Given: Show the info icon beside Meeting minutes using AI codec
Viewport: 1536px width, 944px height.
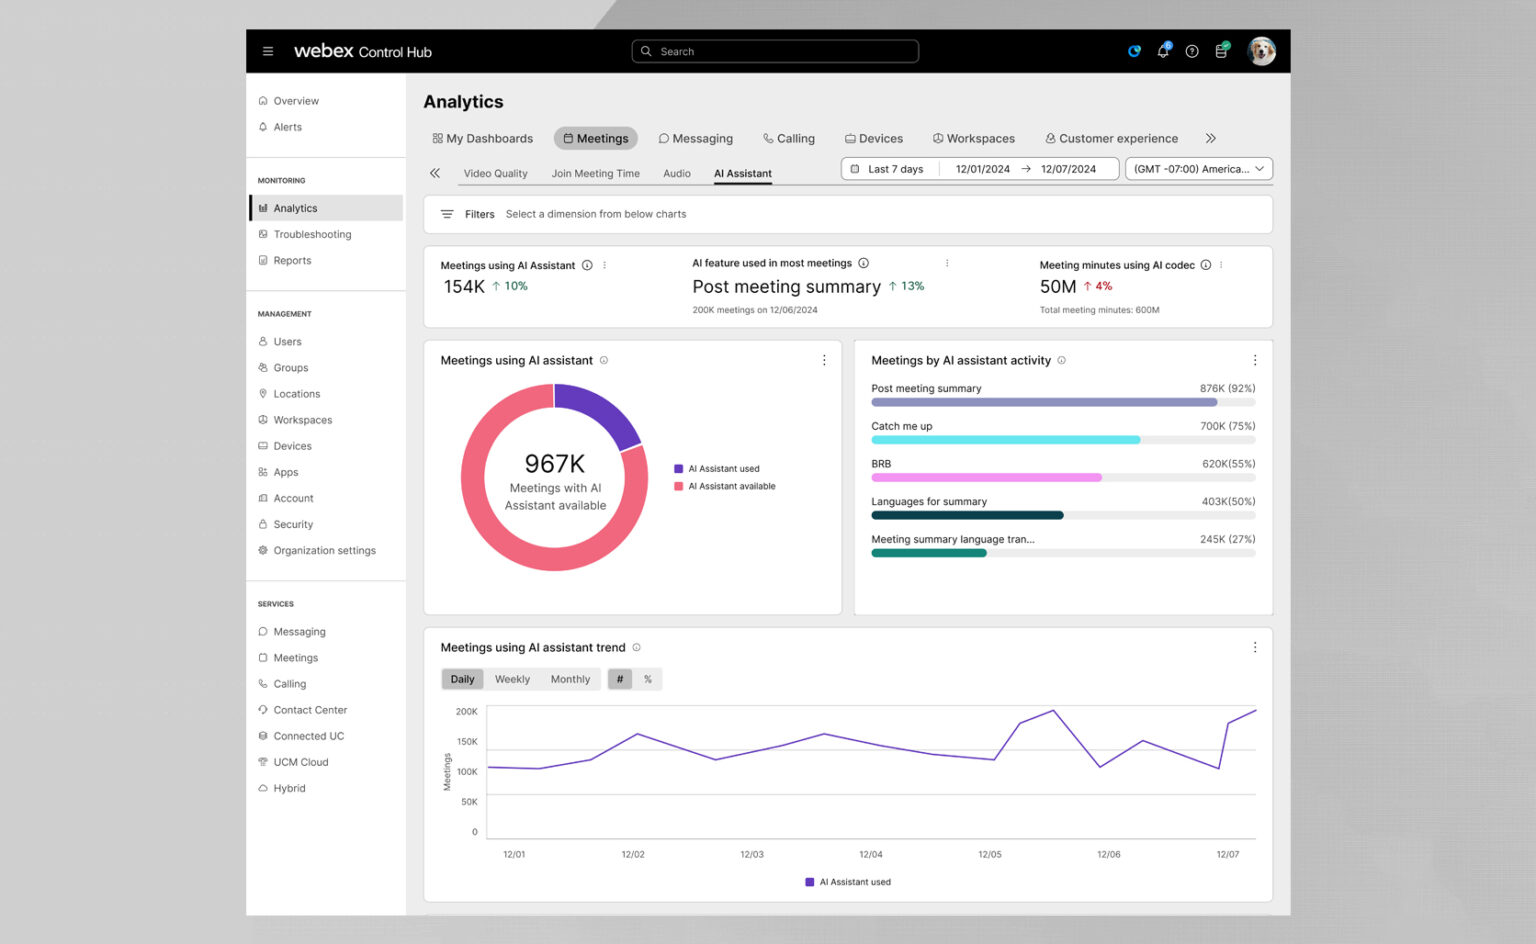Looking at the screenshot, I should coord(1206,265).
